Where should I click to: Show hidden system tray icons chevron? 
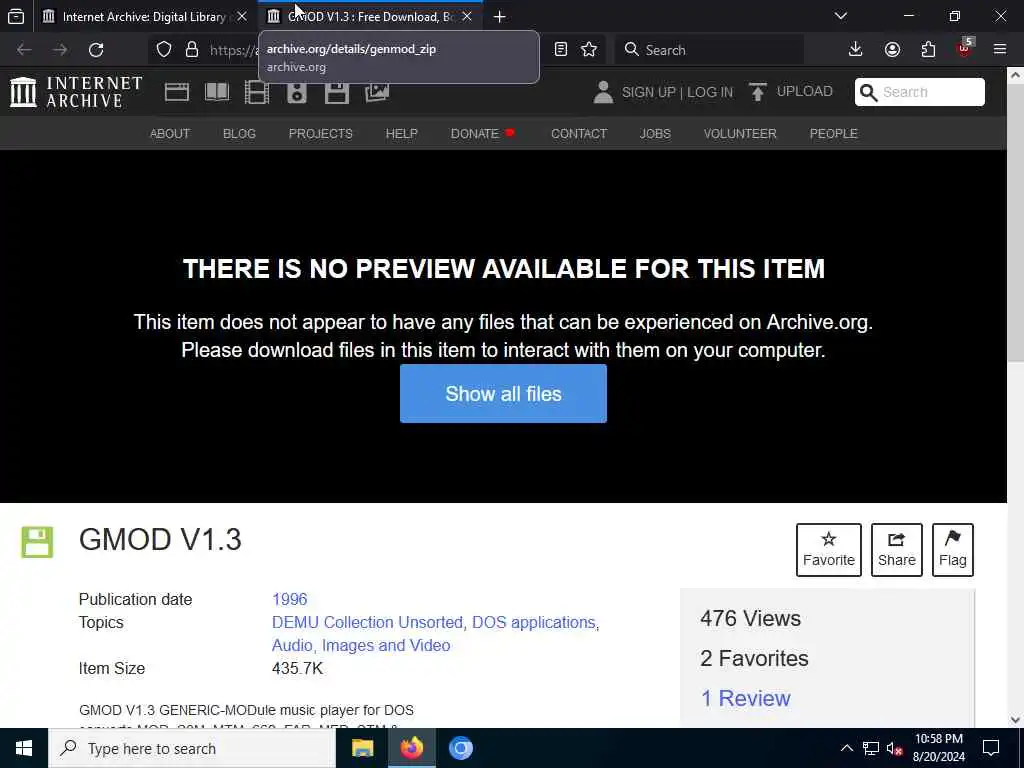pos(846,748)
